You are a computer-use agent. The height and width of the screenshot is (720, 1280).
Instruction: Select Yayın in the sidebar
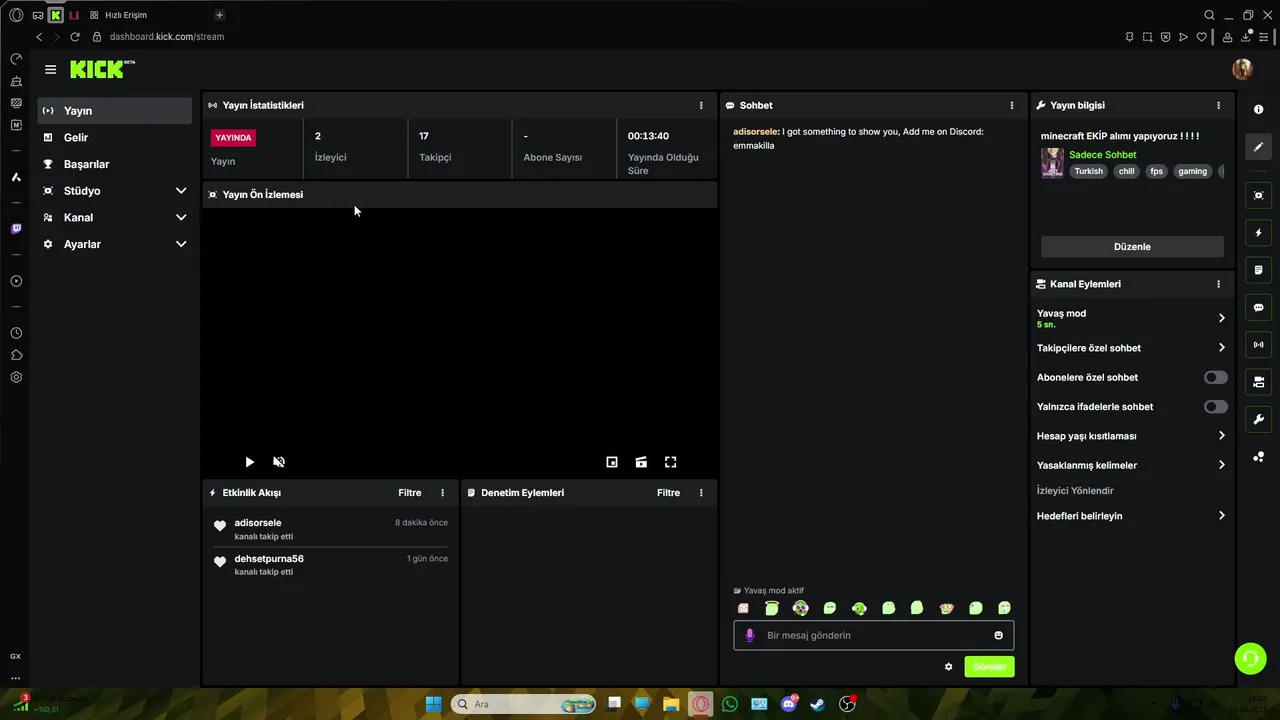[115, 111]
